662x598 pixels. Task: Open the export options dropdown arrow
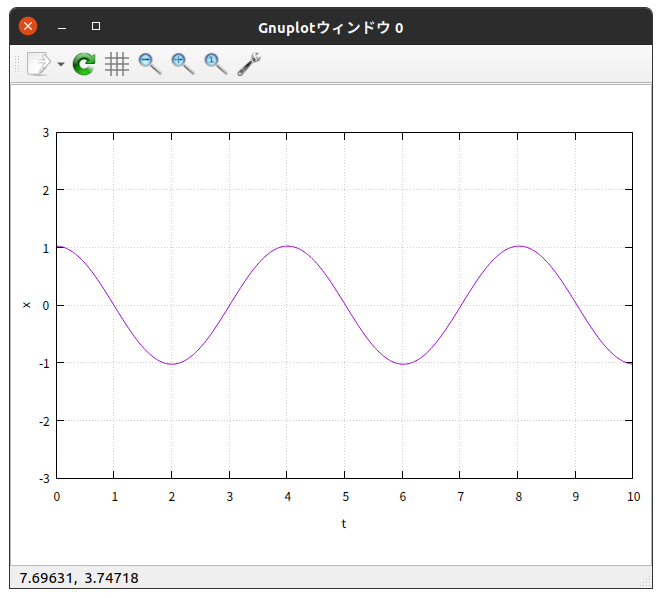[x=61, y=64]
